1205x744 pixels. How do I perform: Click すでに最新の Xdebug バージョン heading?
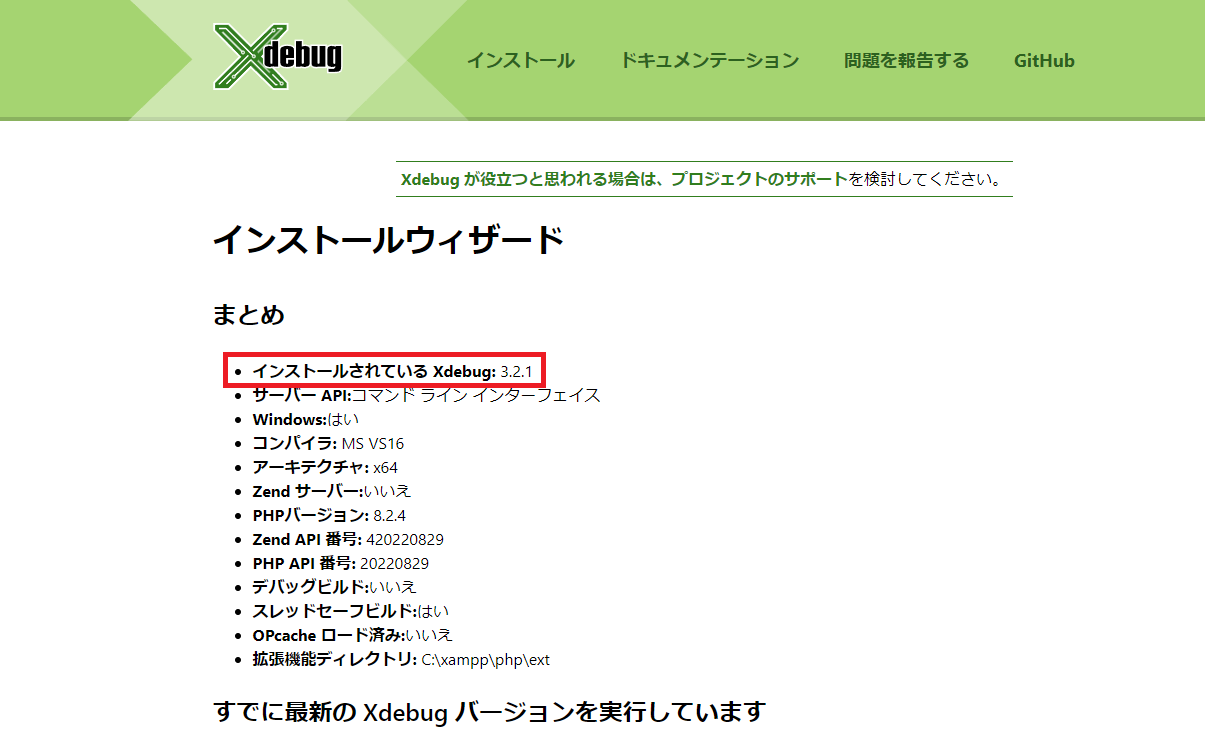[490, 712]
